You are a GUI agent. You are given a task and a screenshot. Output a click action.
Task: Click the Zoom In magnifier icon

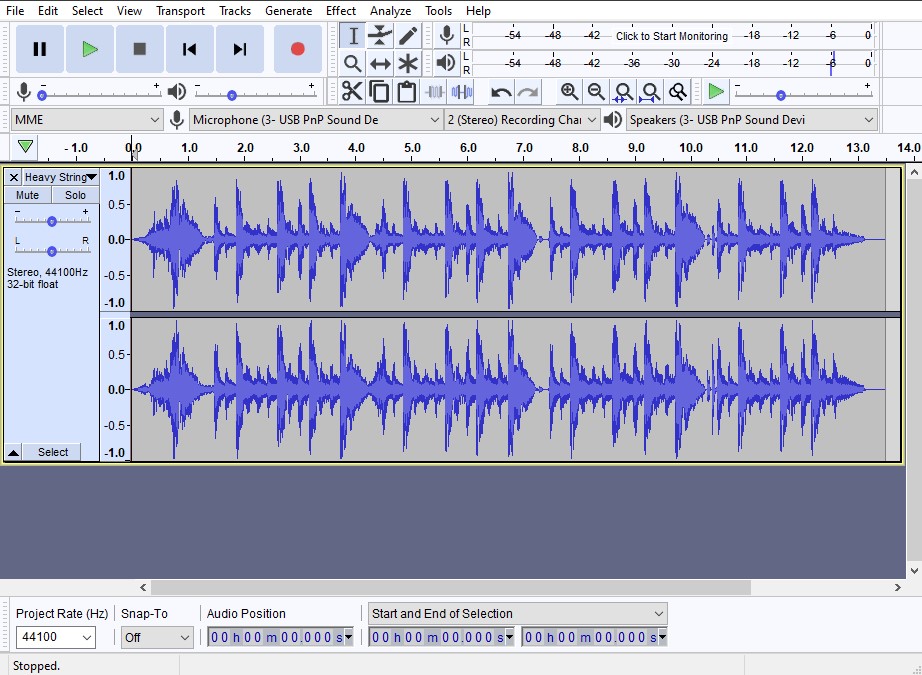click(x=569, y=92)
